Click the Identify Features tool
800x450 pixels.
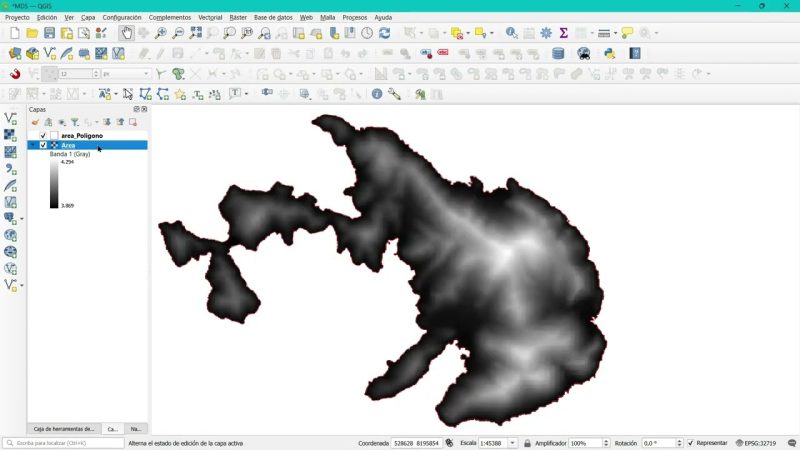(x=512, y=33)
